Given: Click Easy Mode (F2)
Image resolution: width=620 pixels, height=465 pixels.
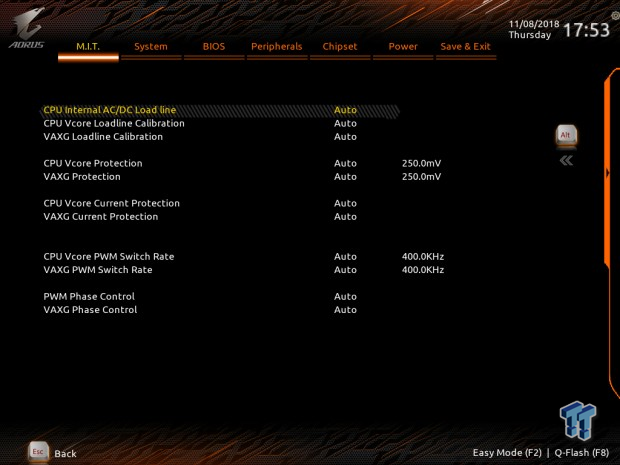Looking at the screenshot, I should pyautogui.click(x=507, y=453).
